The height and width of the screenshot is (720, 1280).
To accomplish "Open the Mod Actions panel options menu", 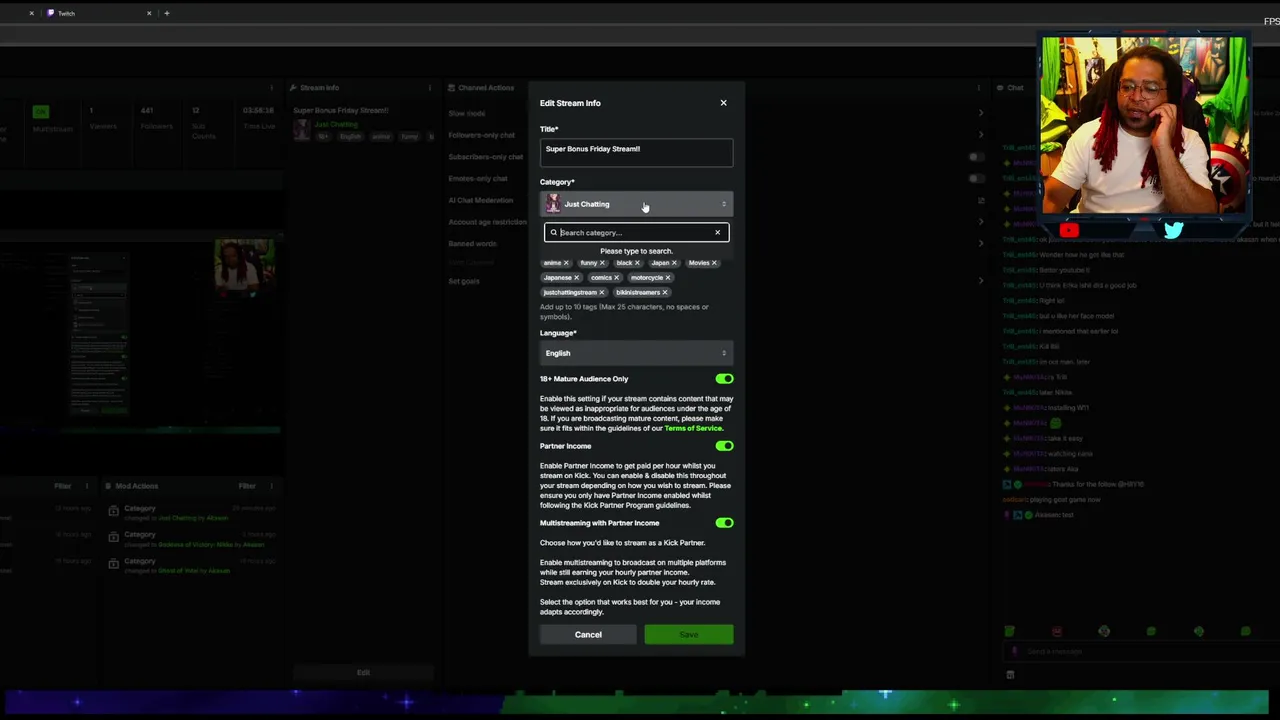I will [x=271, y=486].
